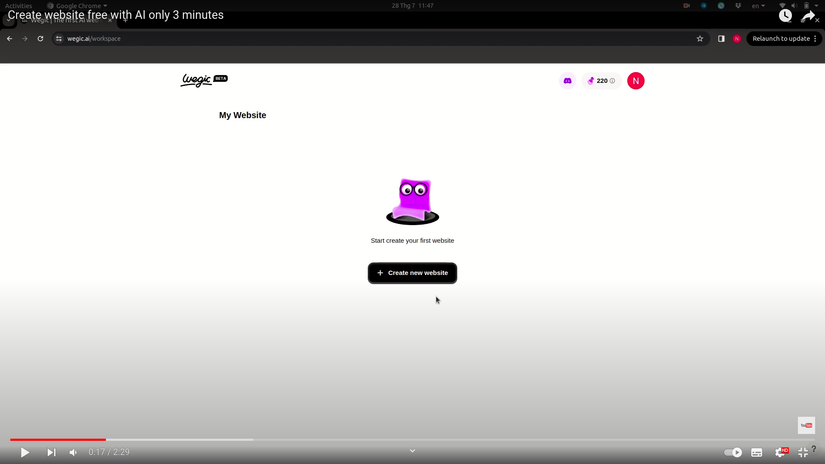Click the My Website heading
The image size is (825, 464).
(x=243, y=115)
